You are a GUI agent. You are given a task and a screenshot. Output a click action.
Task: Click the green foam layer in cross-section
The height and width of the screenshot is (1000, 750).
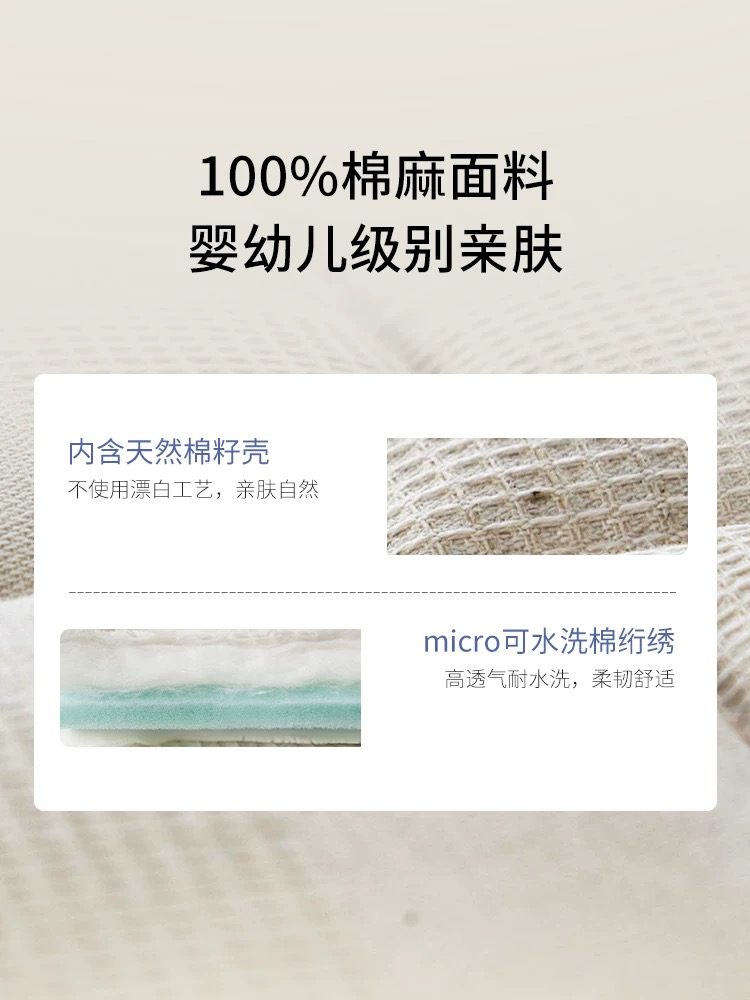tap(210, 710)
